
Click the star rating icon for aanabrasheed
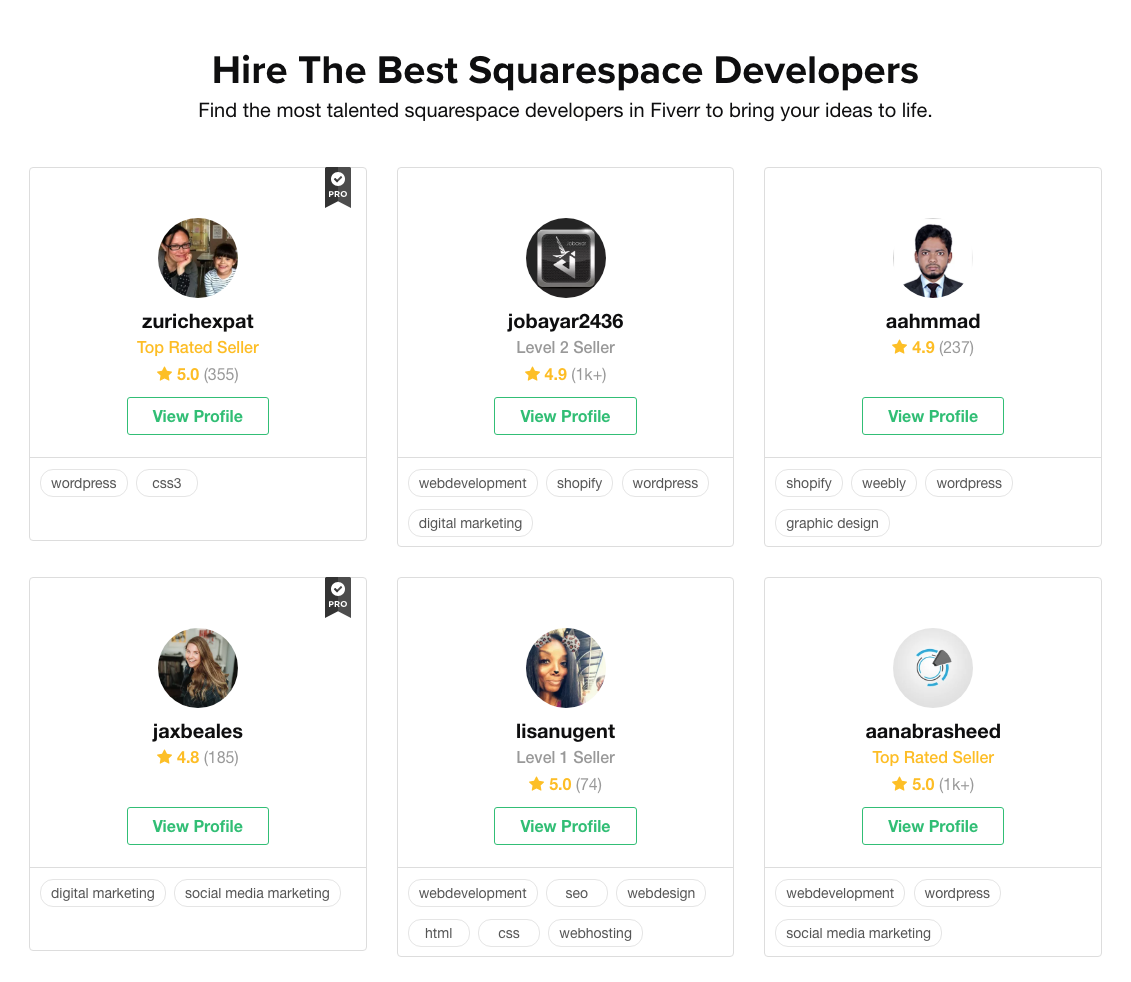point(899,784)
